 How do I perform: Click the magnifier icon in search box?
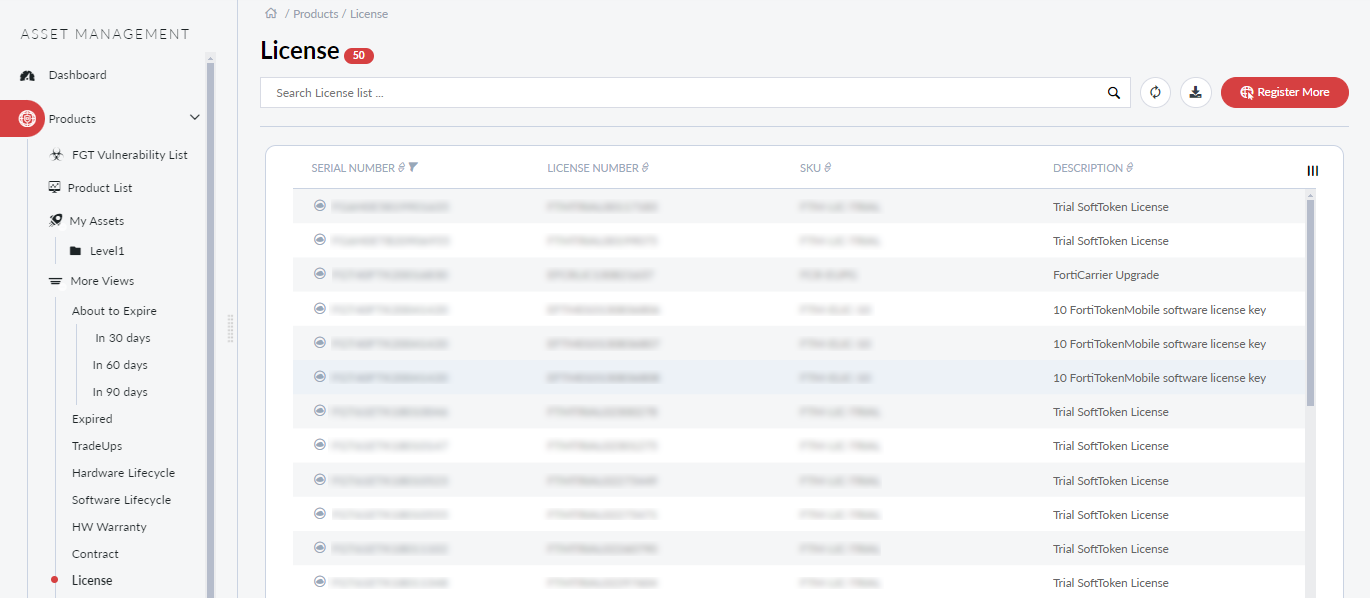[x=1114, y=93]
